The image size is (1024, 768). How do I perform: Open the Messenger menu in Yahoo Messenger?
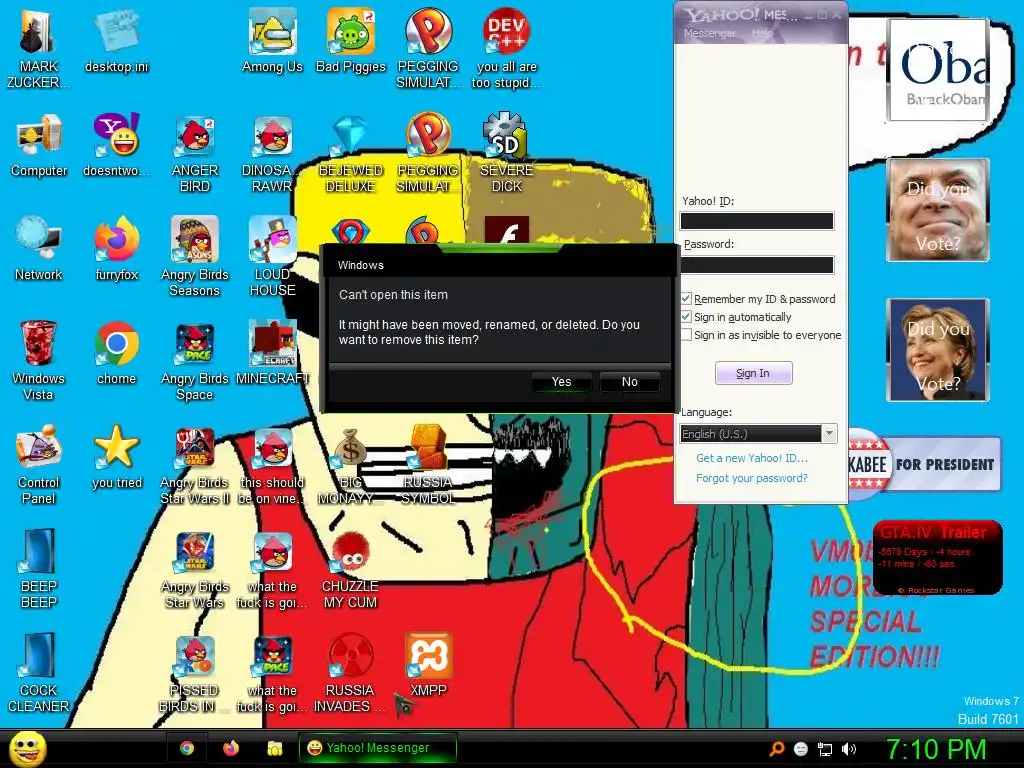tap(709, 33)
